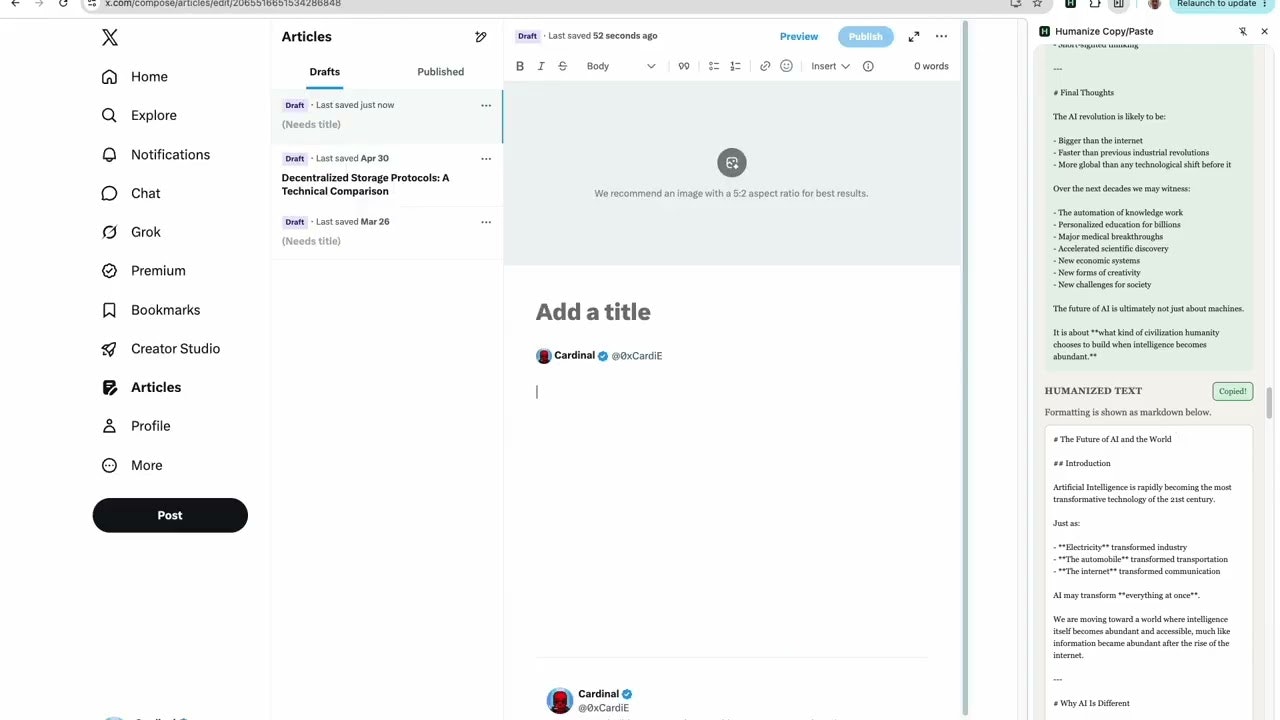Insert a hyperlink with link icon
The height and width of the screenshot is (720, 1280).
coord(765,66)
